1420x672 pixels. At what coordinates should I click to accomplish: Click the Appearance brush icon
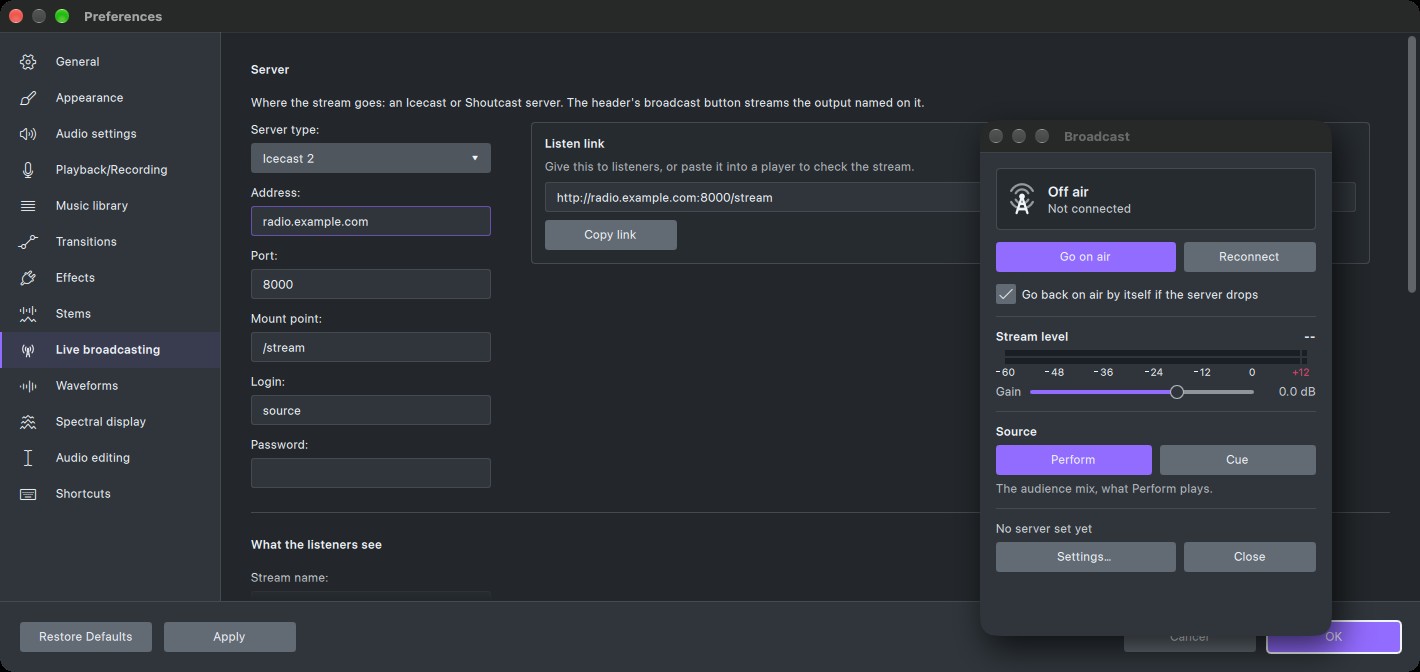tap(28, 98)
